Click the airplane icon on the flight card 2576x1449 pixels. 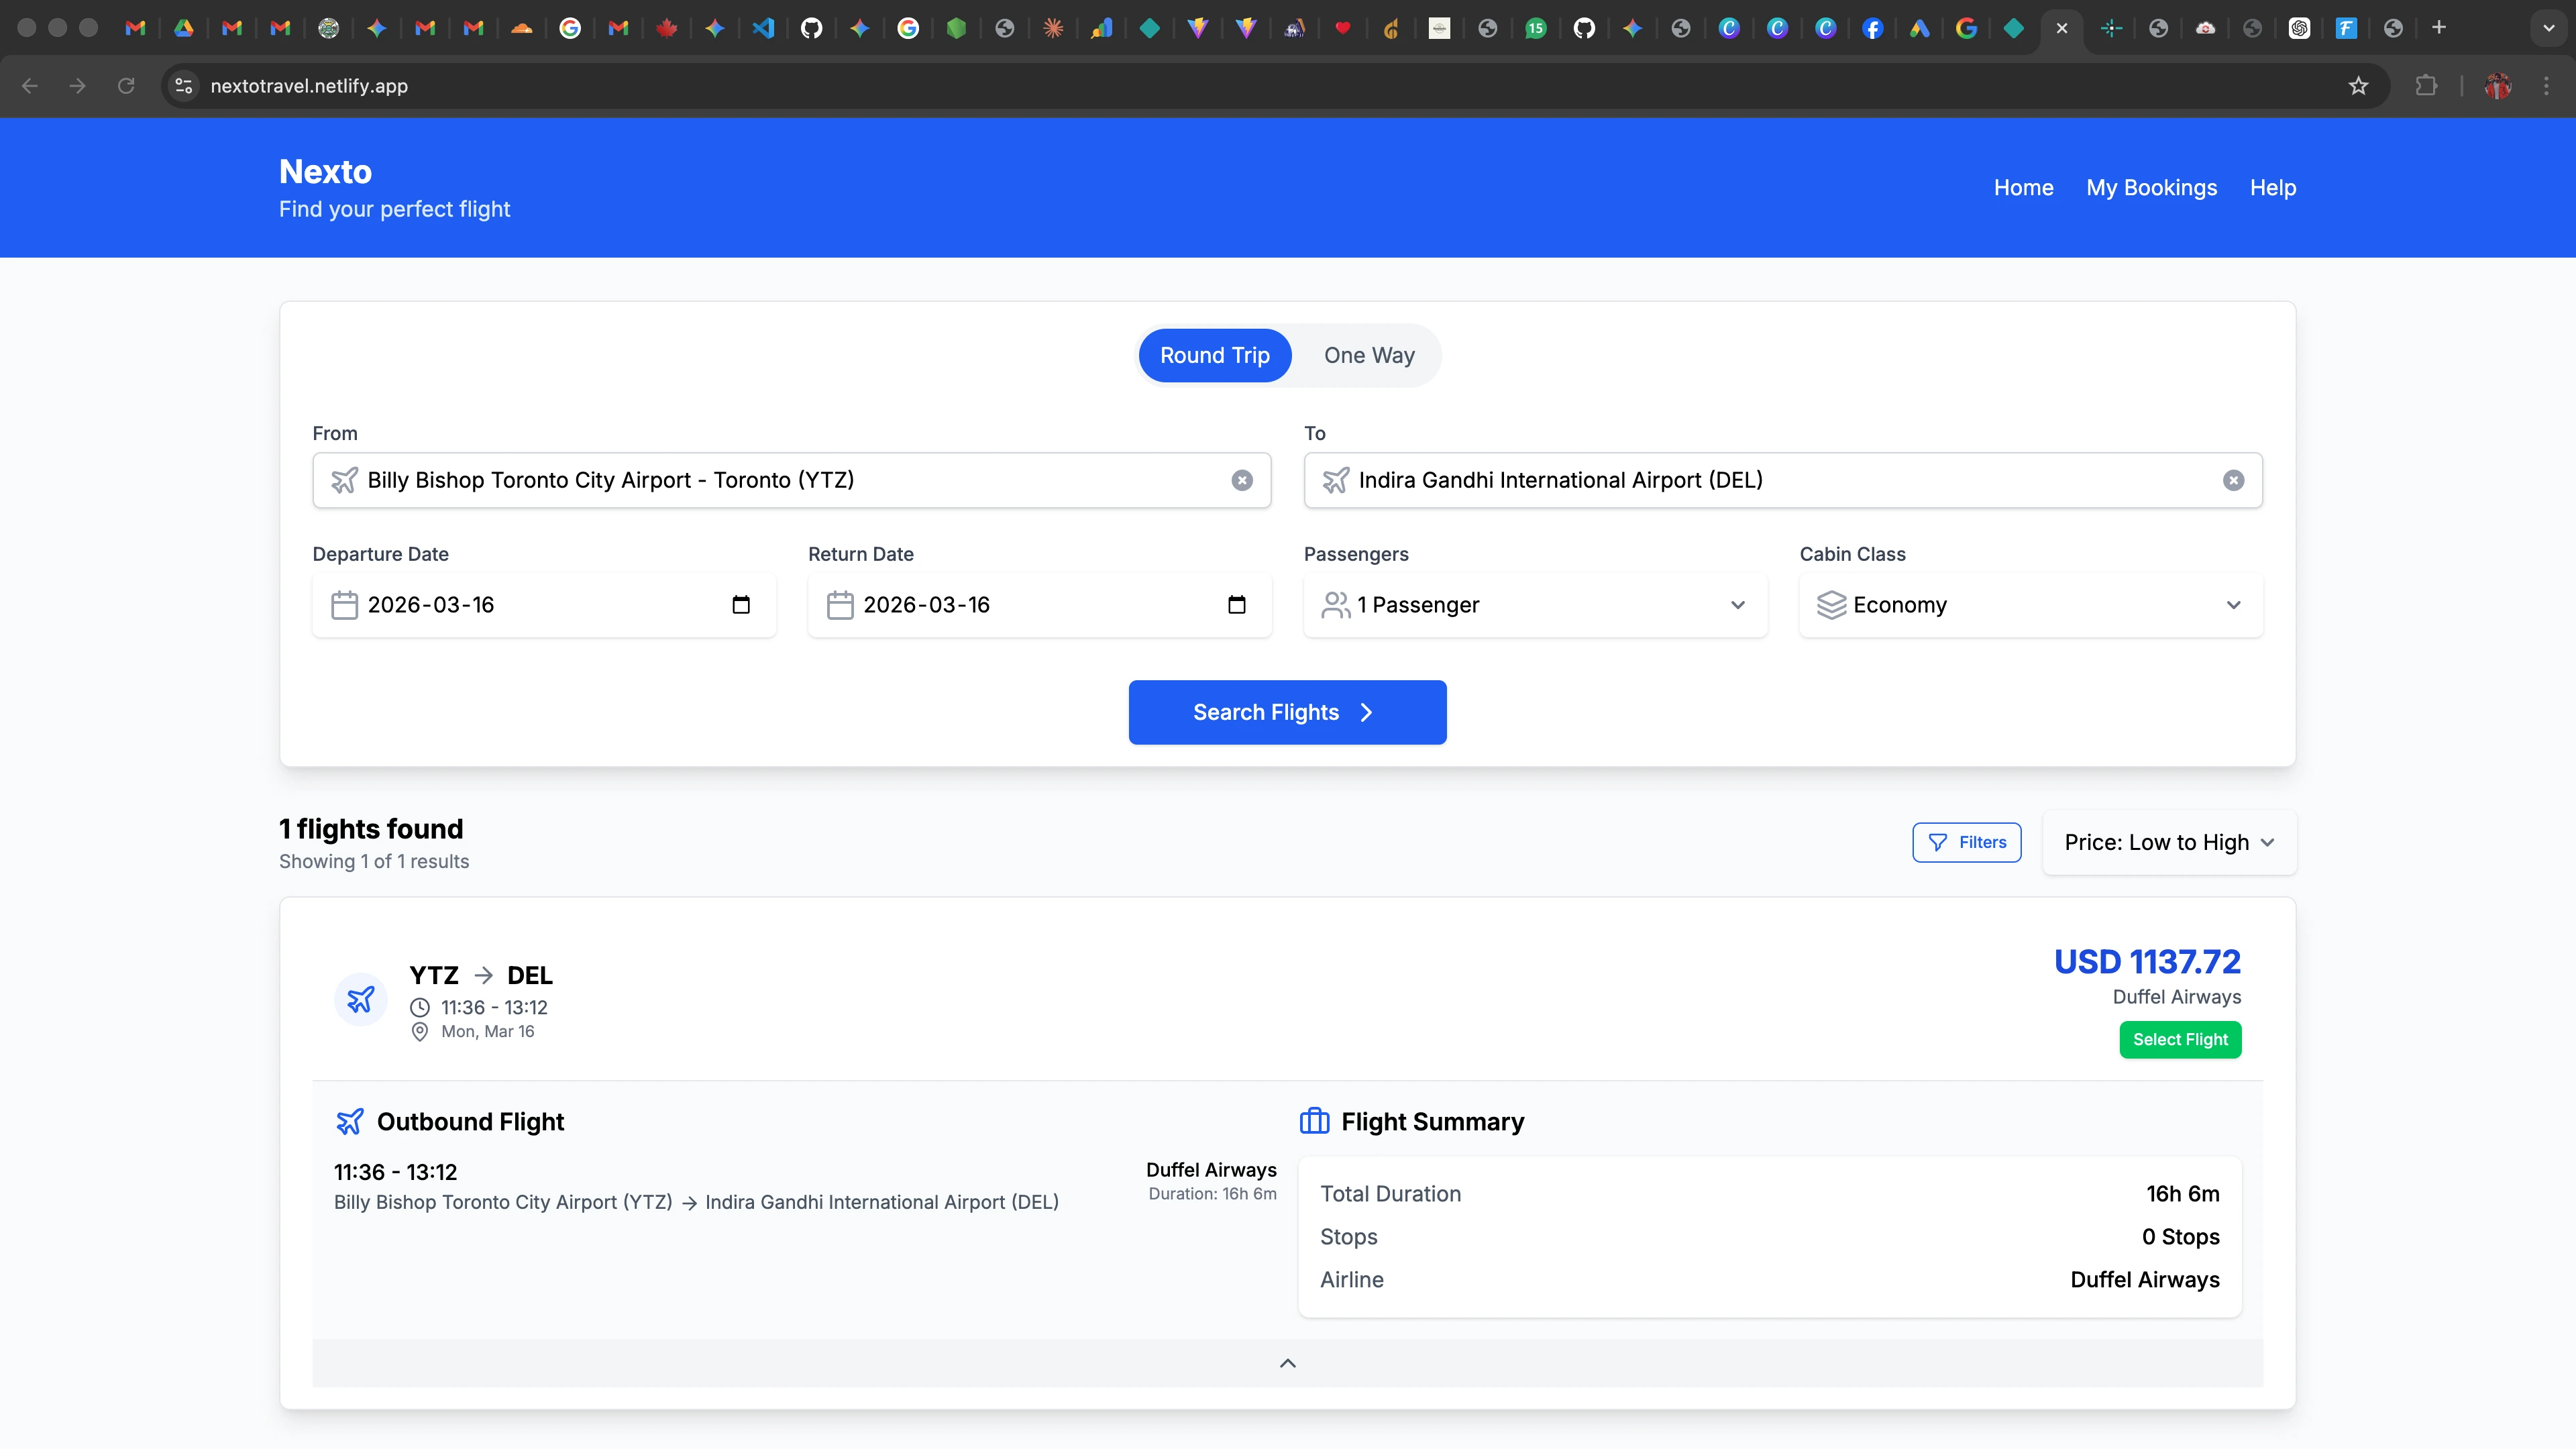coord(361,999)
